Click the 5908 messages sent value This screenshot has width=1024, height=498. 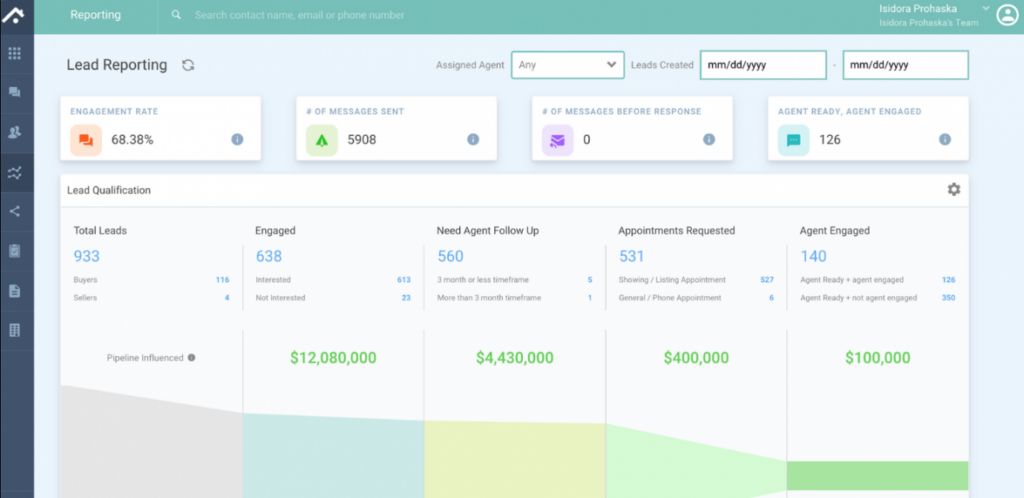tap(361, 139)
